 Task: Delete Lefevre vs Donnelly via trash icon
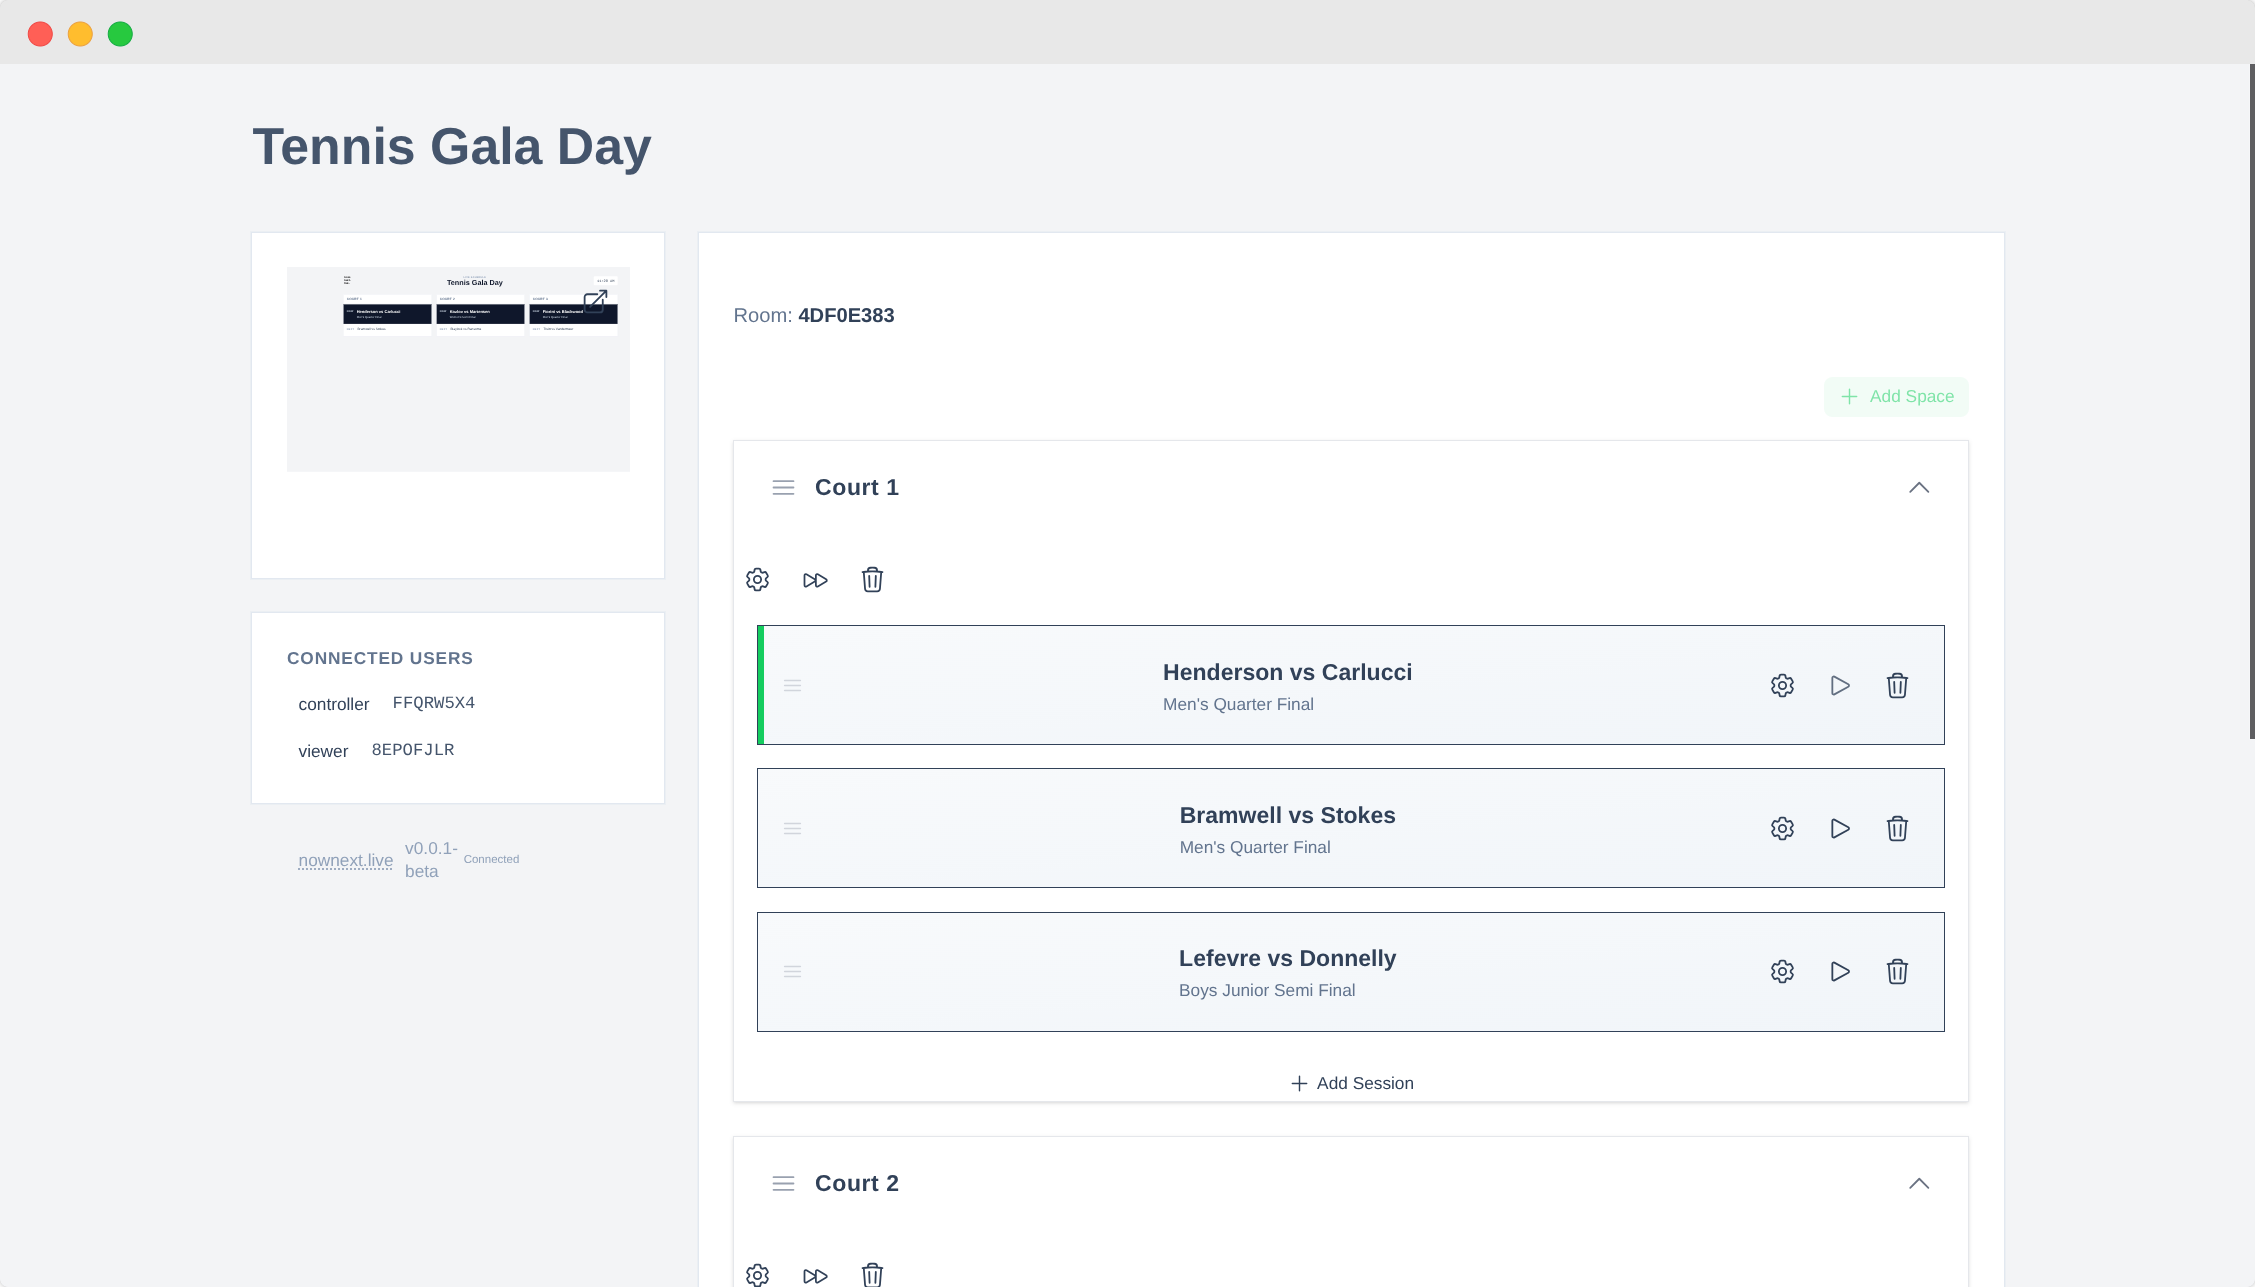coord(1897,971)
